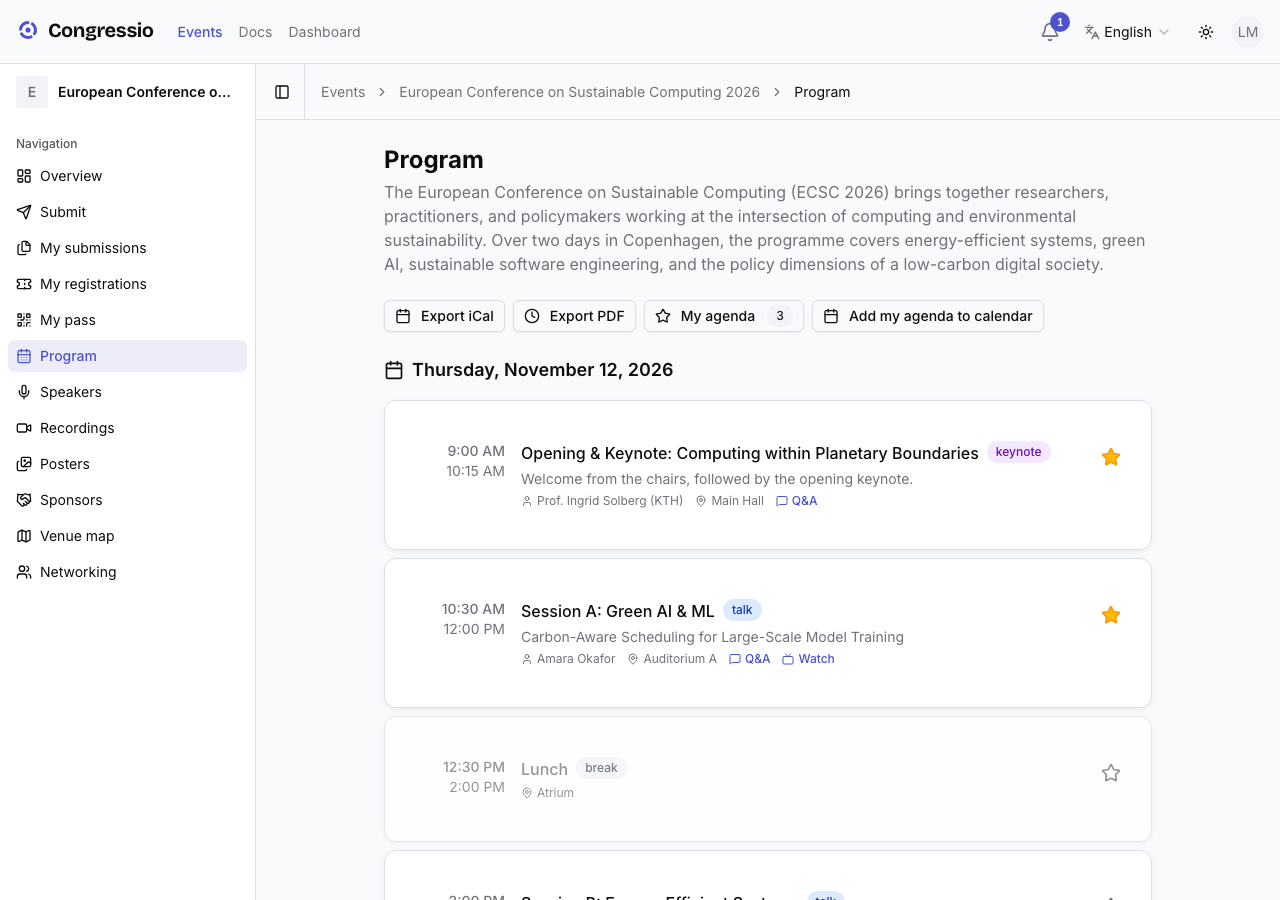
Task: Open My agenda with 3 items
Action: [724, 316]
